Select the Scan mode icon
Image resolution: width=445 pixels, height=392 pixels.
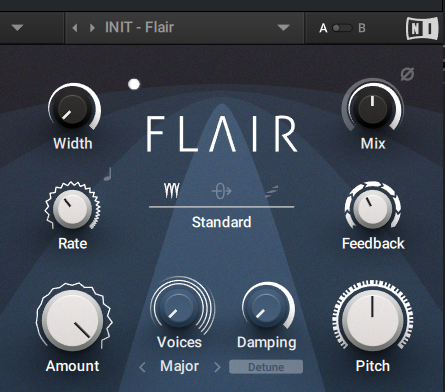point(271,192)
